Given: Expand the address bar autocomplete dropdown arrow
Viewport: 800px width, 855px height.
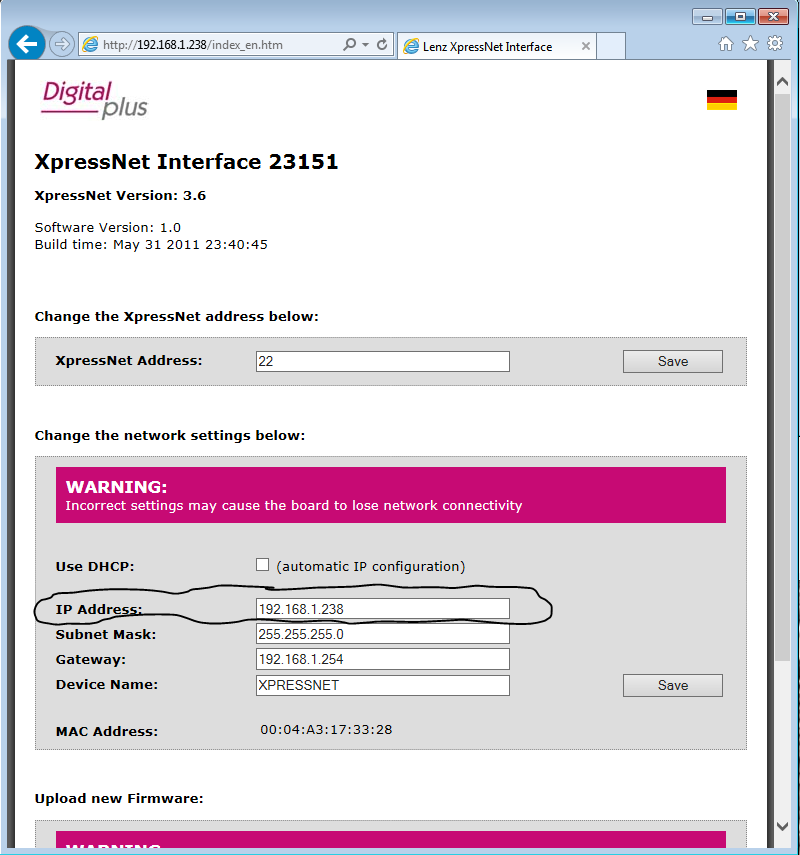Looking at the screenshot, I should point(365,45).
